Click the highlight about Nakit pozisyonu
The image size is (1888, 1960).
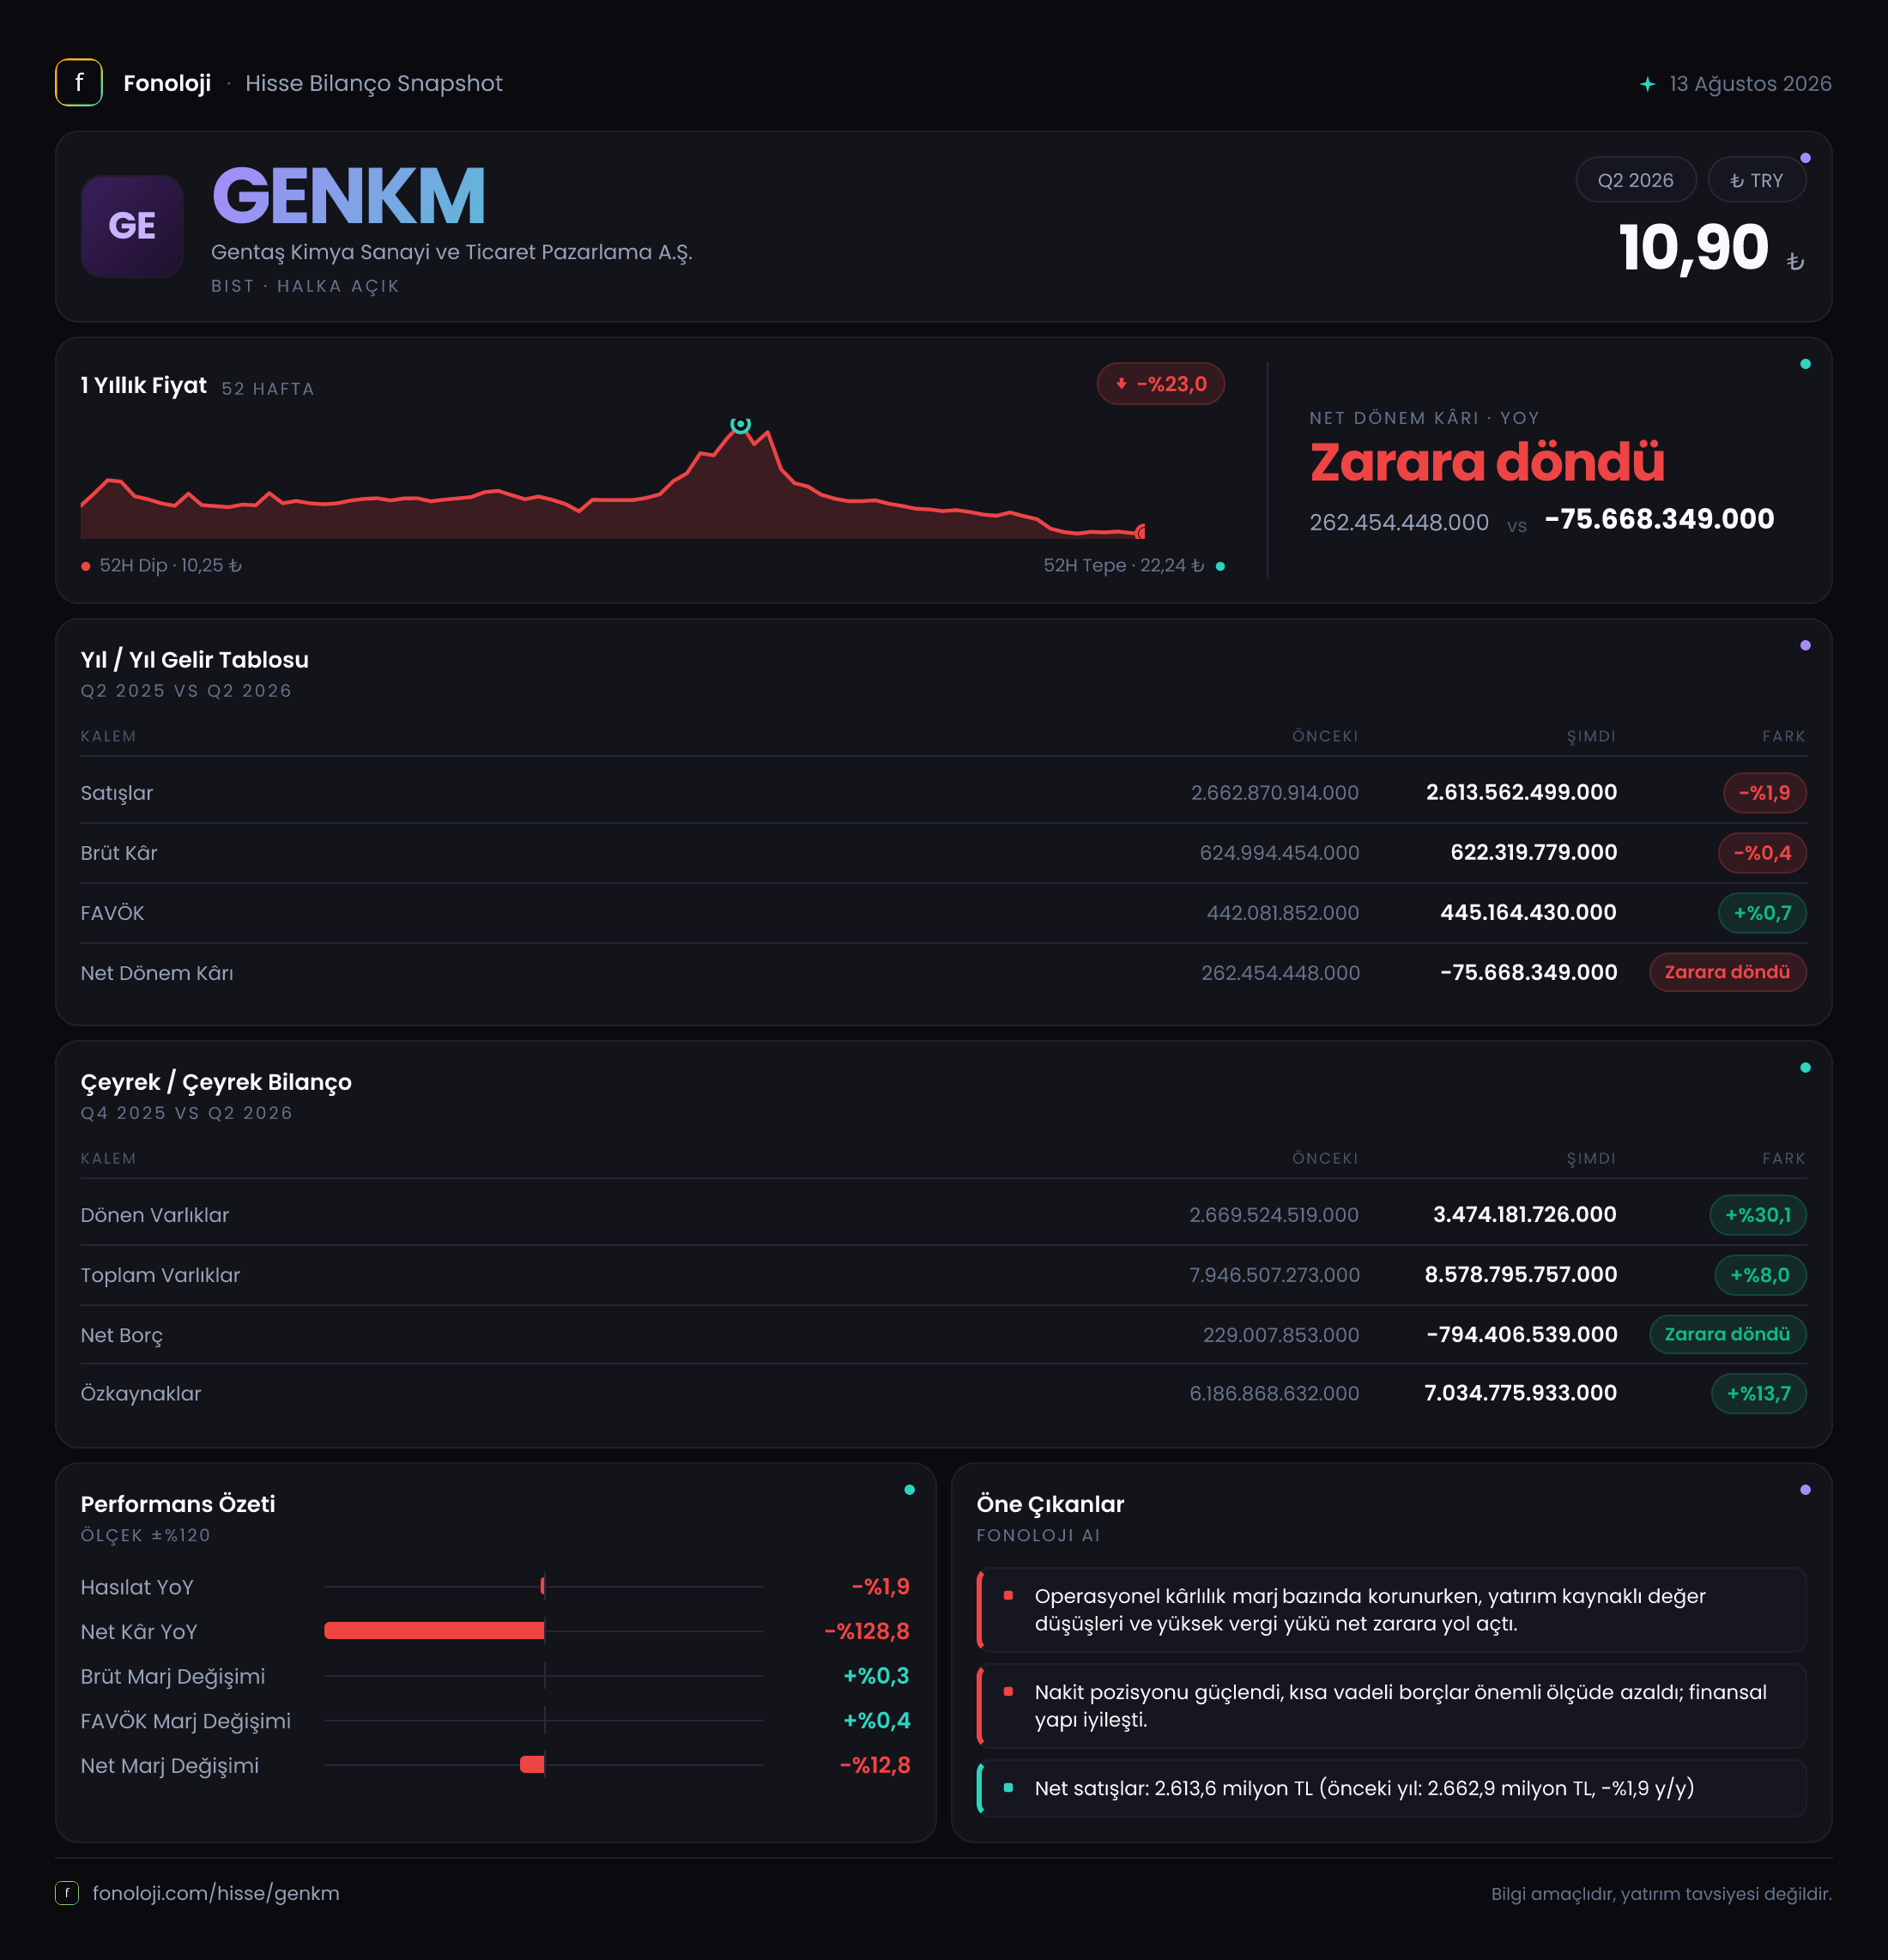click(x=1391, y=1706)
